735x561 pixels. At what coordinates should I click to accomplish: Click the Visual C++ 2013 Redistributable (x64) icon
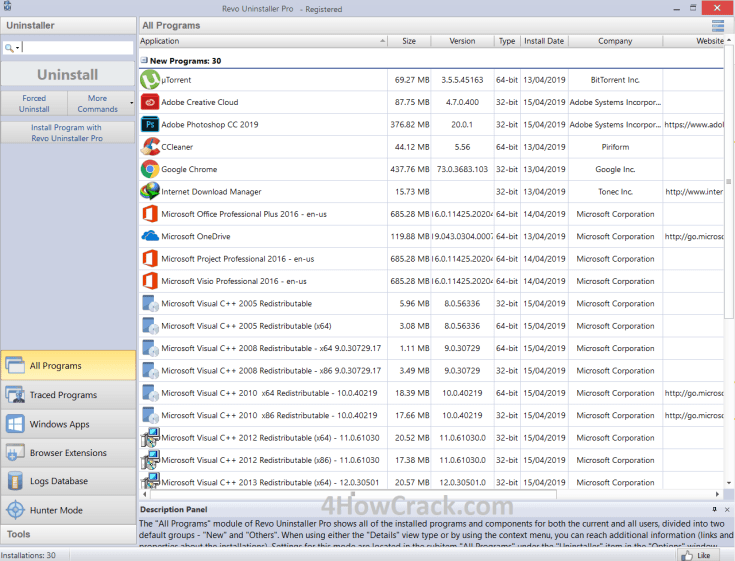(150, 481)
